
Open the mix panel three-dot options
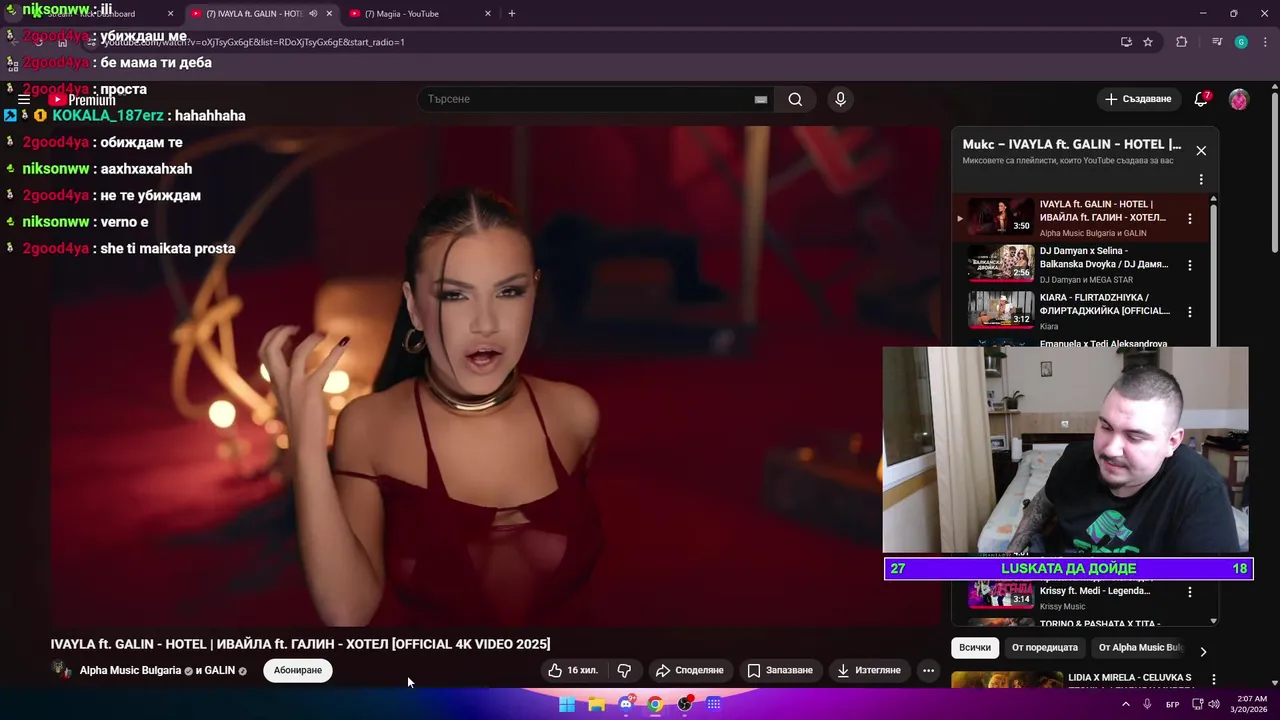tap(1201, 180)
